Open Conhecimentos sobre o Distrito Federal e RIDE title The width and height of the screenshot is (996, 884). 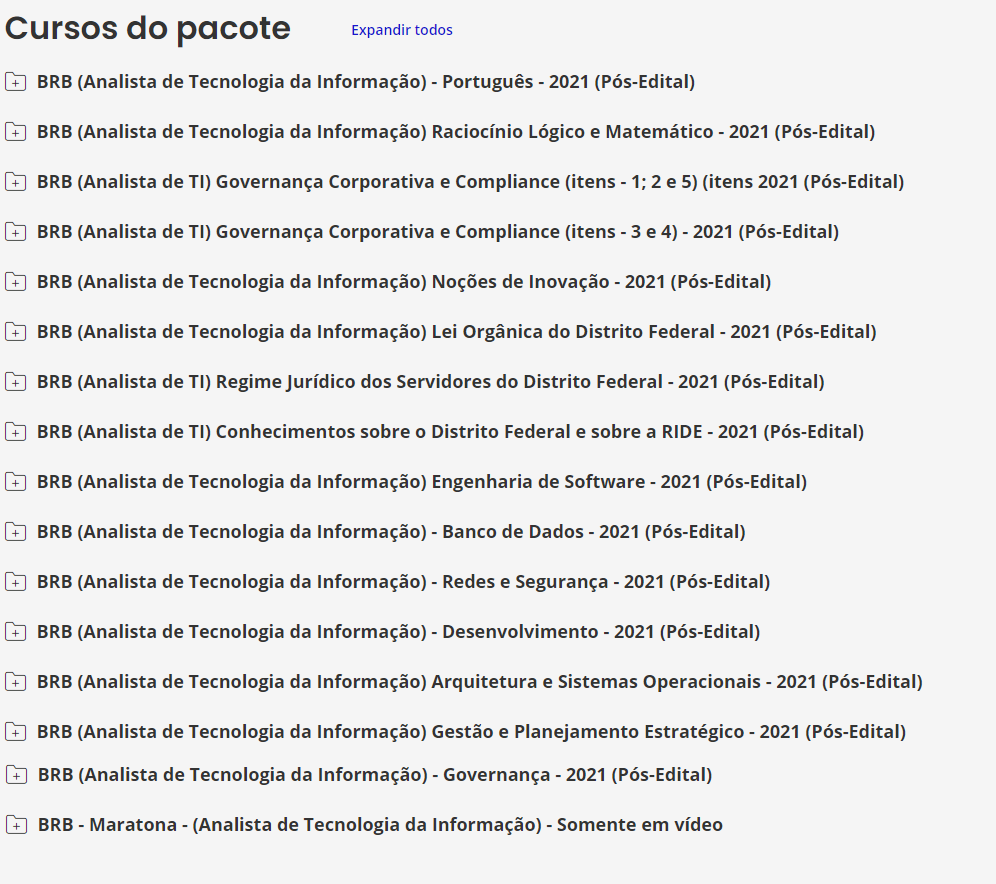click(450, 432)
